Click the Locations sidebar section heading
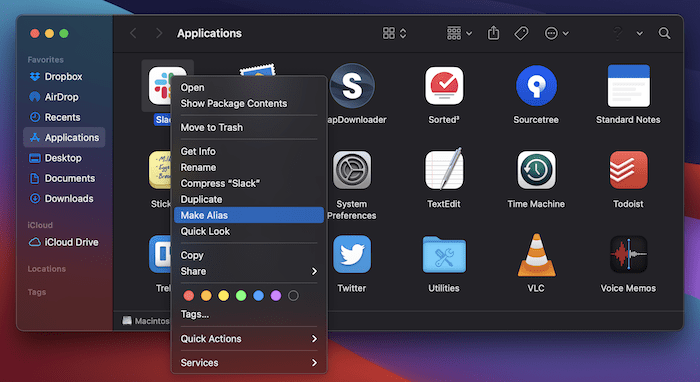The image size is (700, 382). [x=46, y=269]
